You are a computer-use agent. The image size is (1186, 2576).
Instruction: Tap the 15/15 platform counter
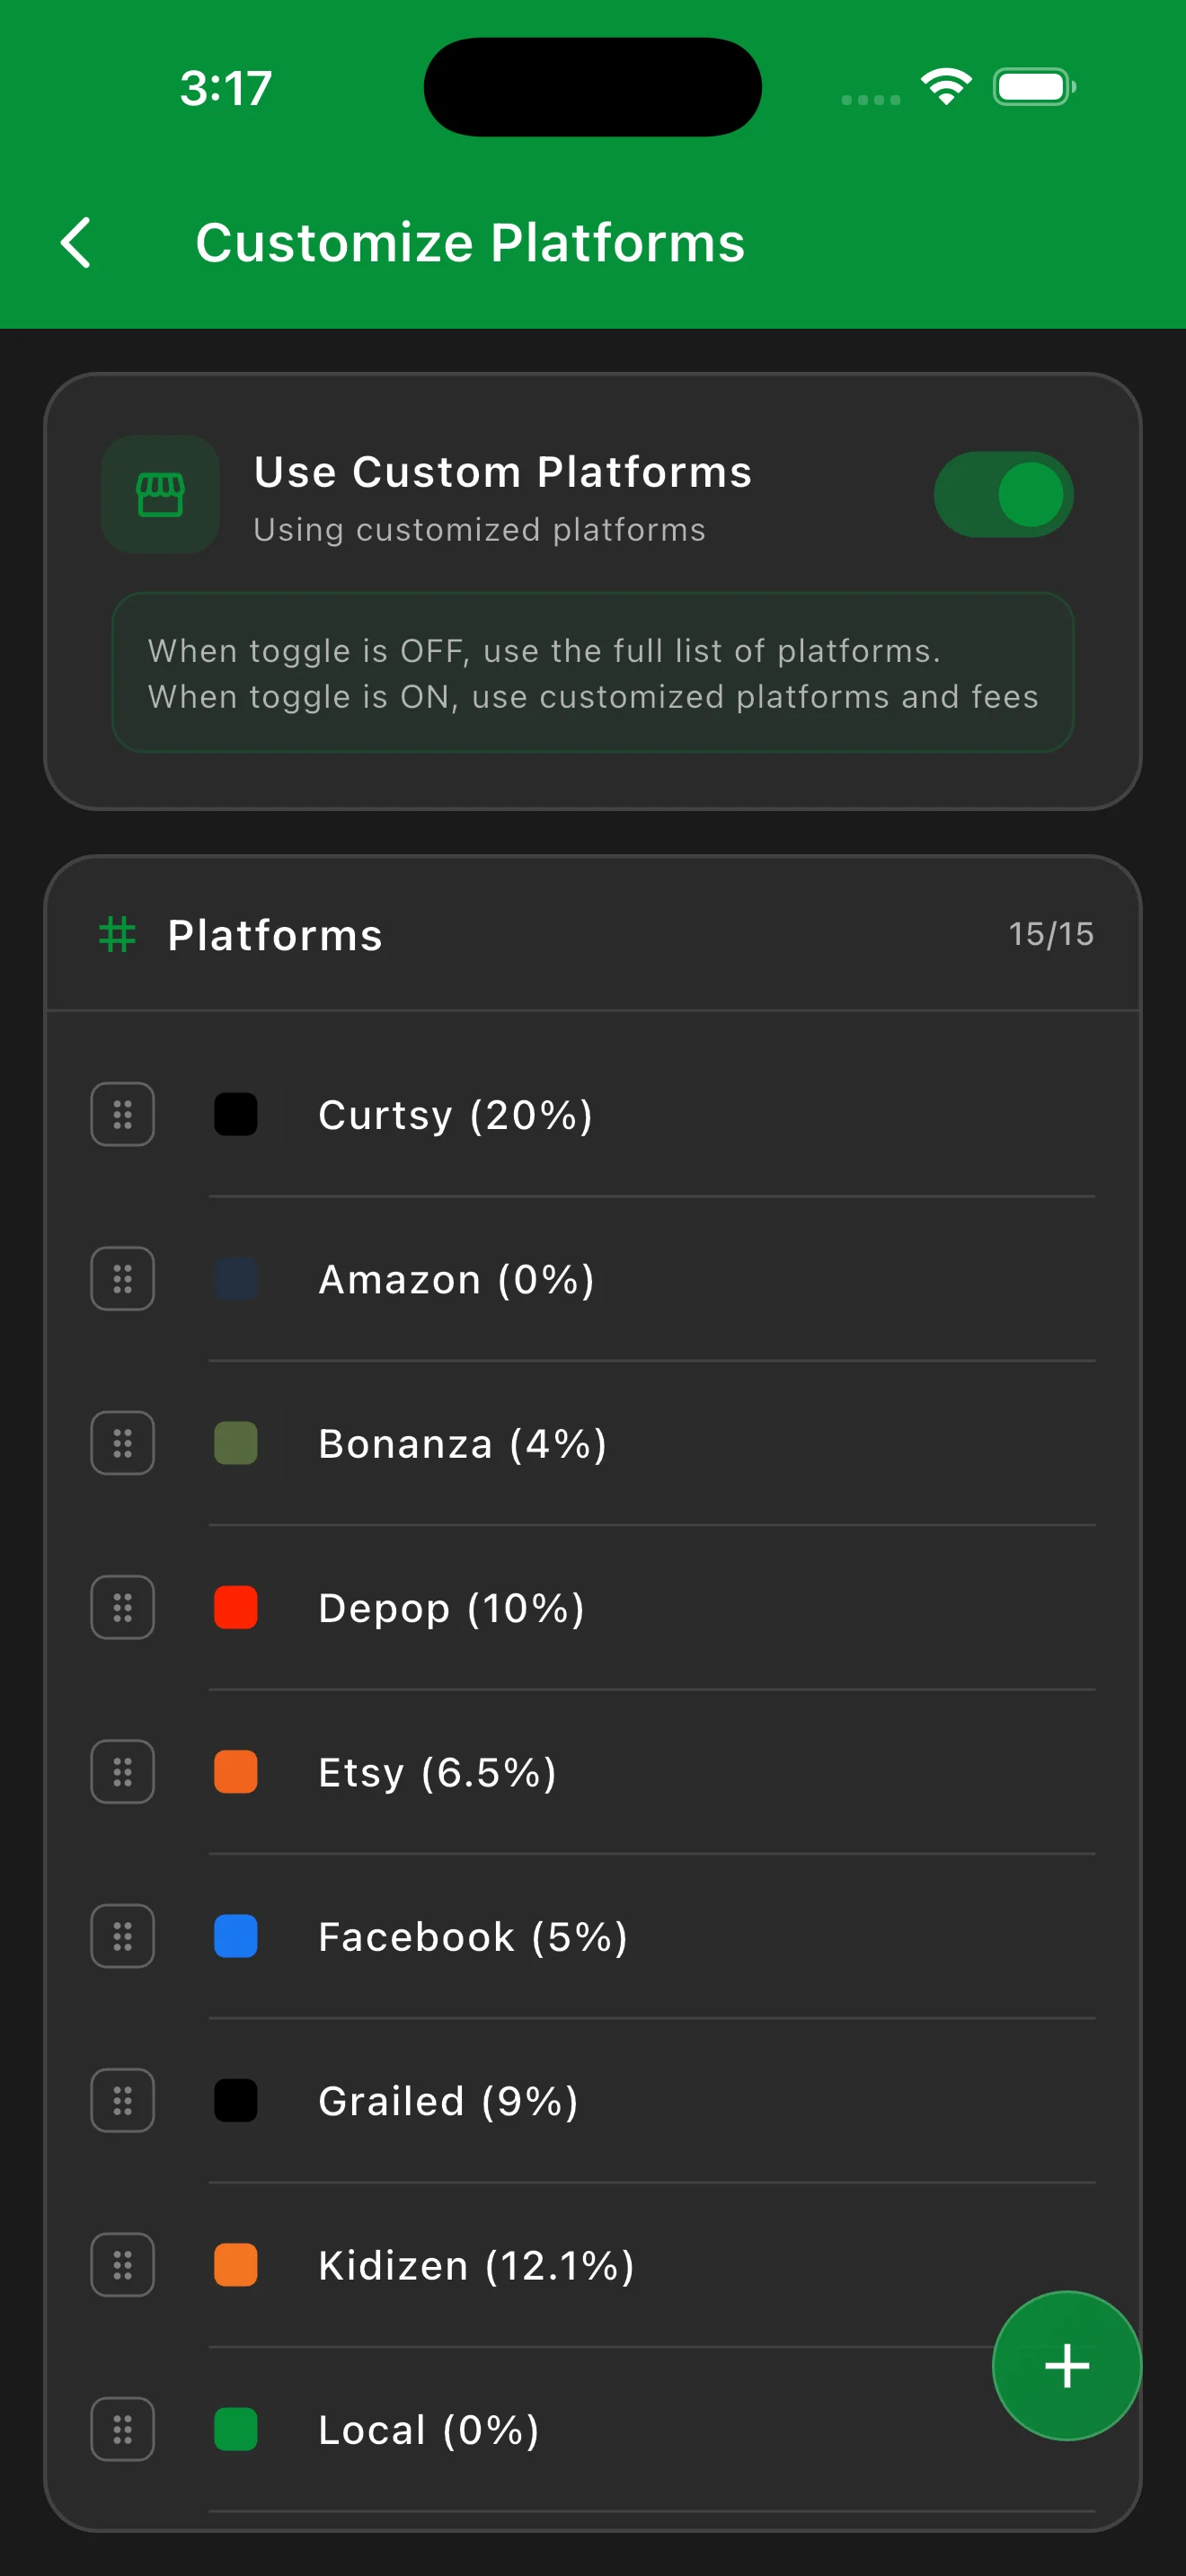[x=1050, y=934]
